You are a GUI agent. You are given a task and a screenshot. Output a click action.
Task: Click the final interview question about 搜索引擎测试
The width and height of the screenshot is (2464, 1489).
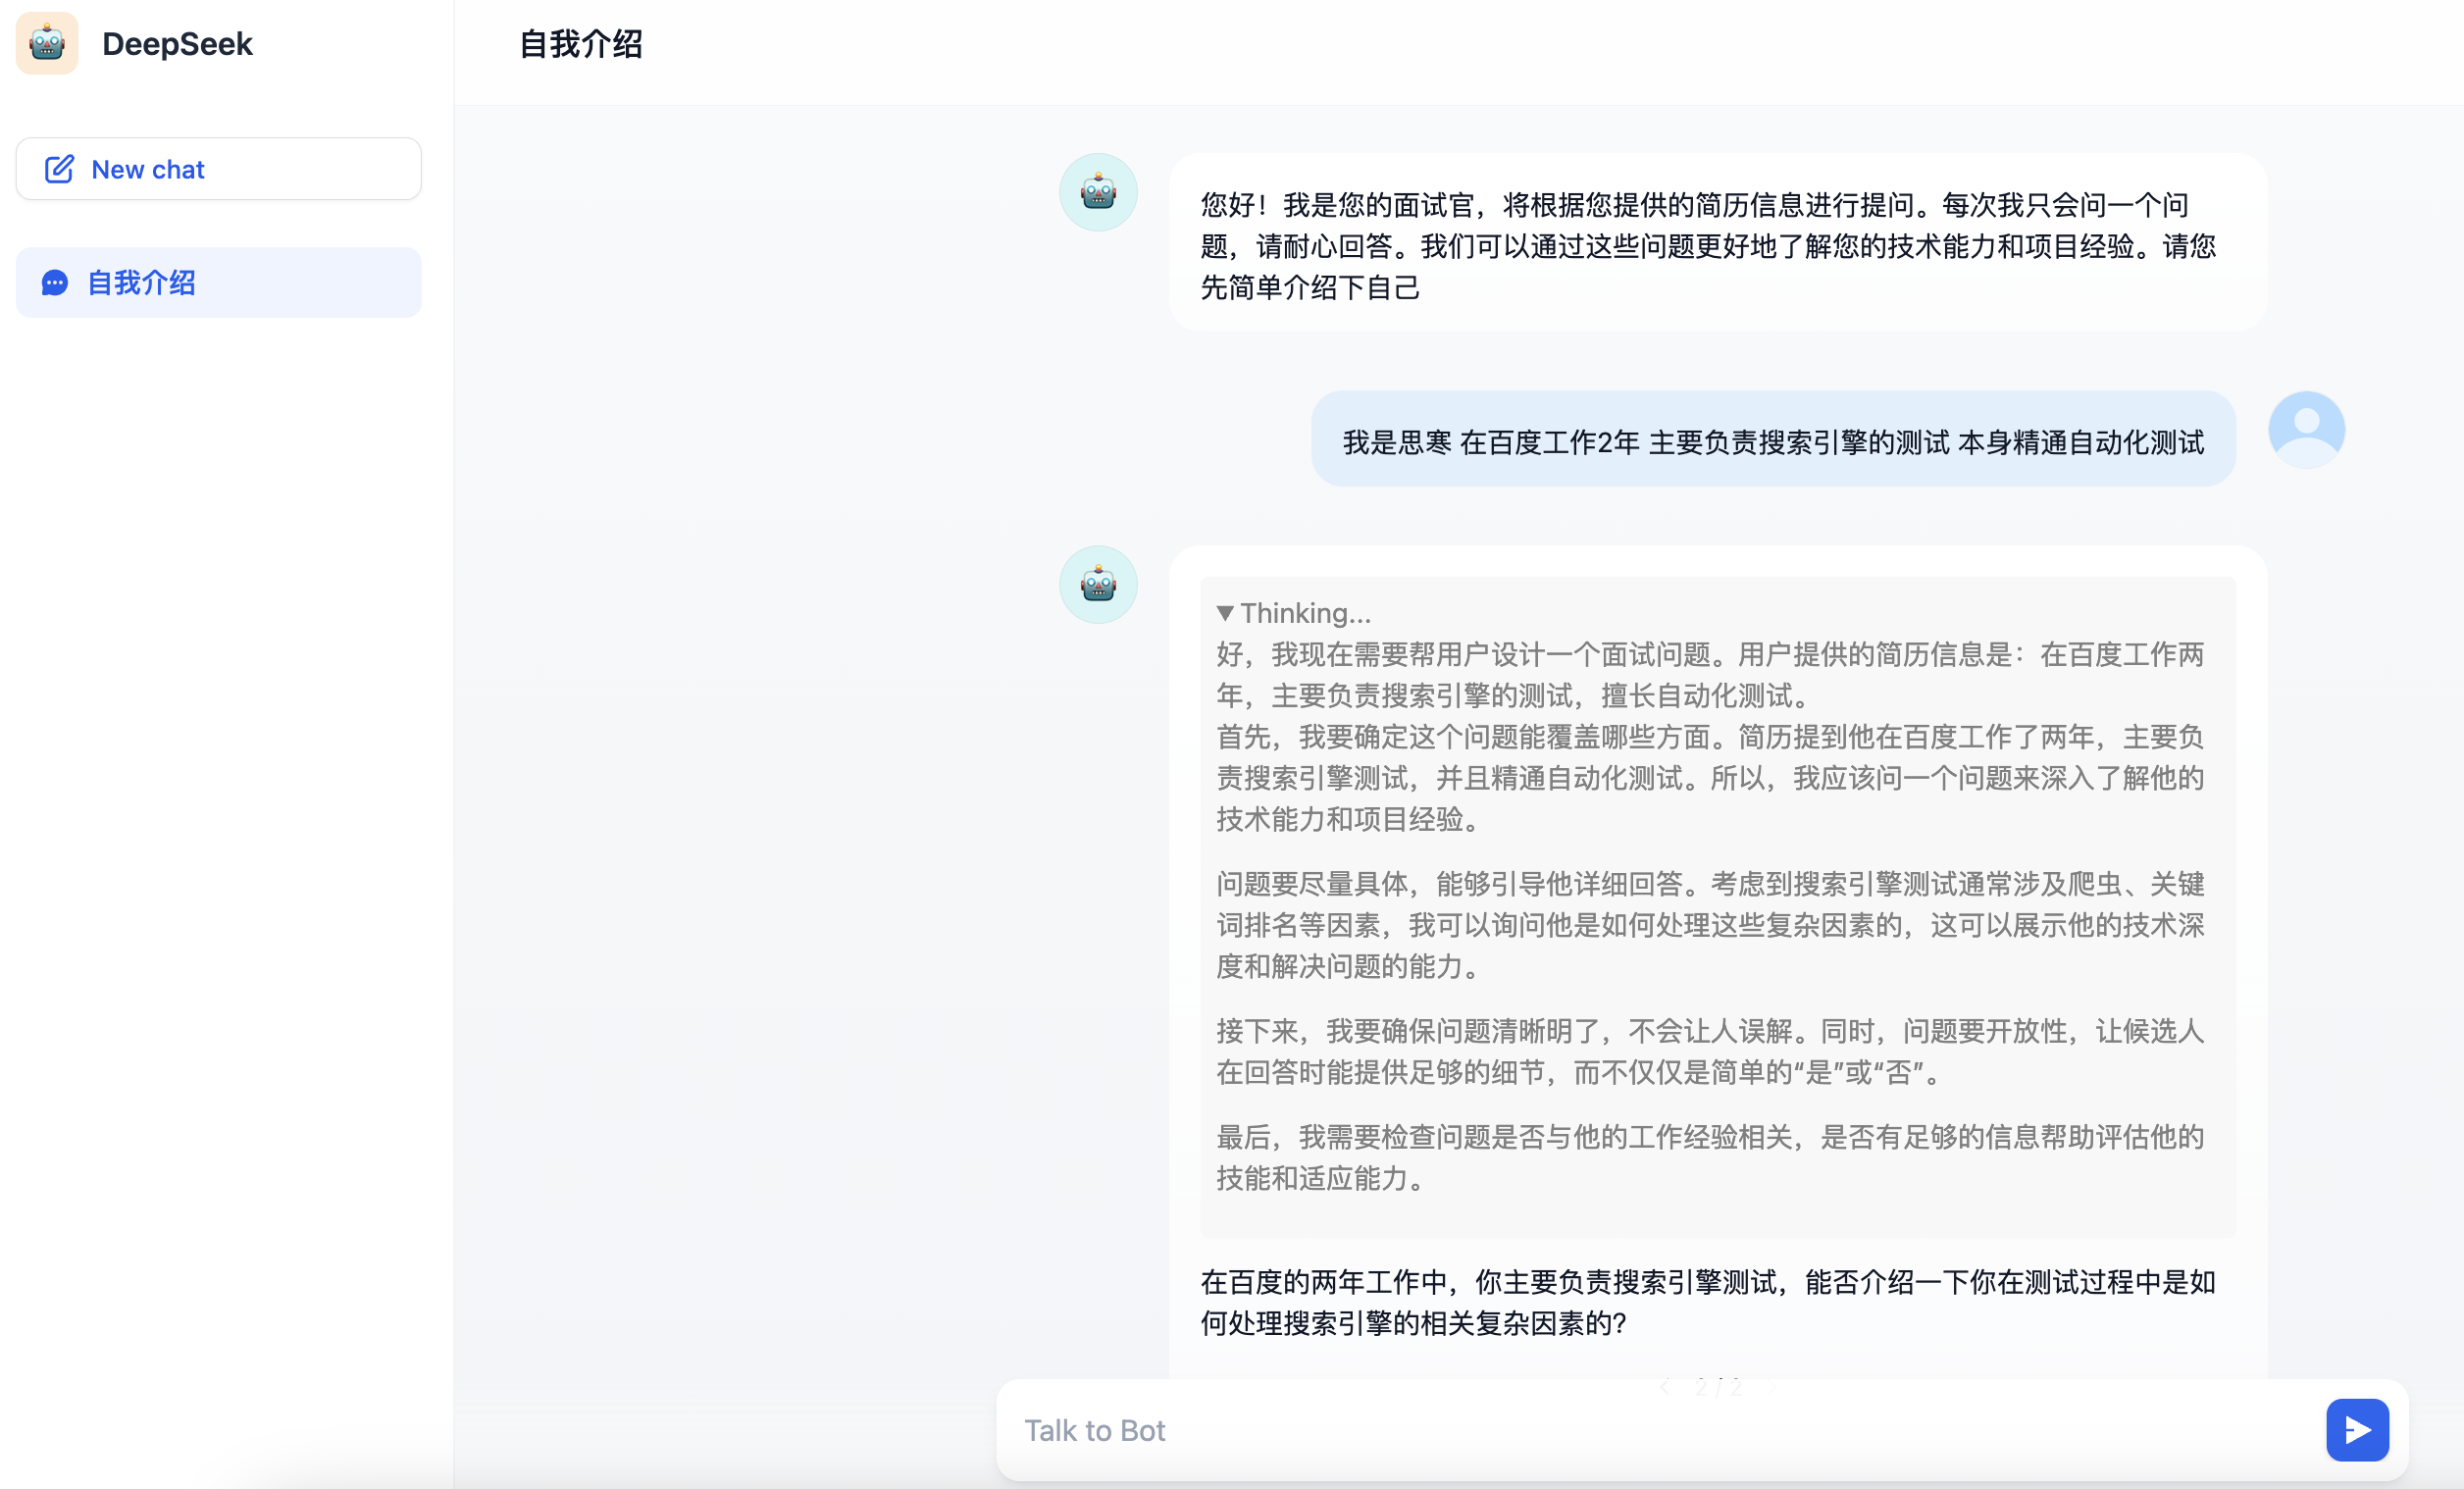click(1708, 1302)
